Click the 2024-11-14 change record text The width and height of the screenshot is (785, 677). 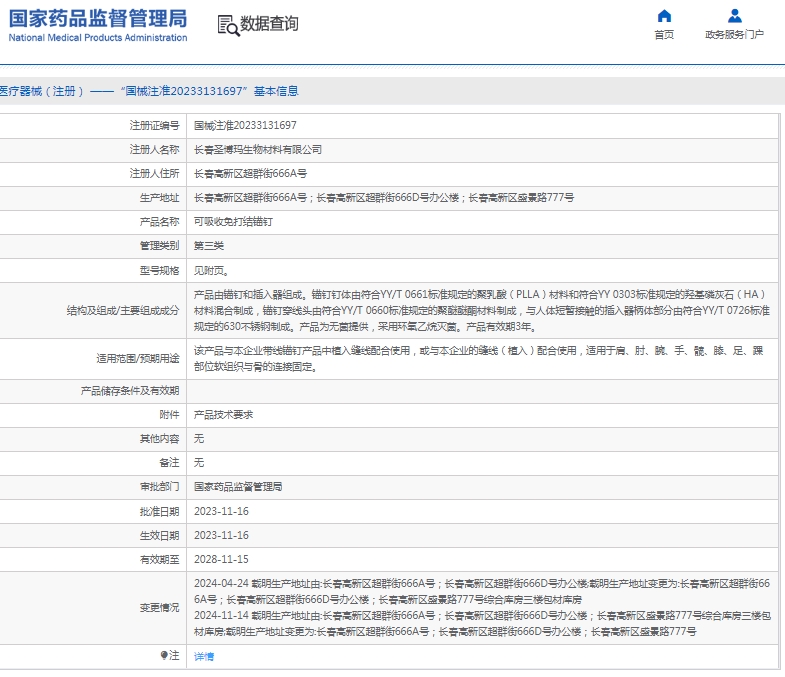pos(482,623)
